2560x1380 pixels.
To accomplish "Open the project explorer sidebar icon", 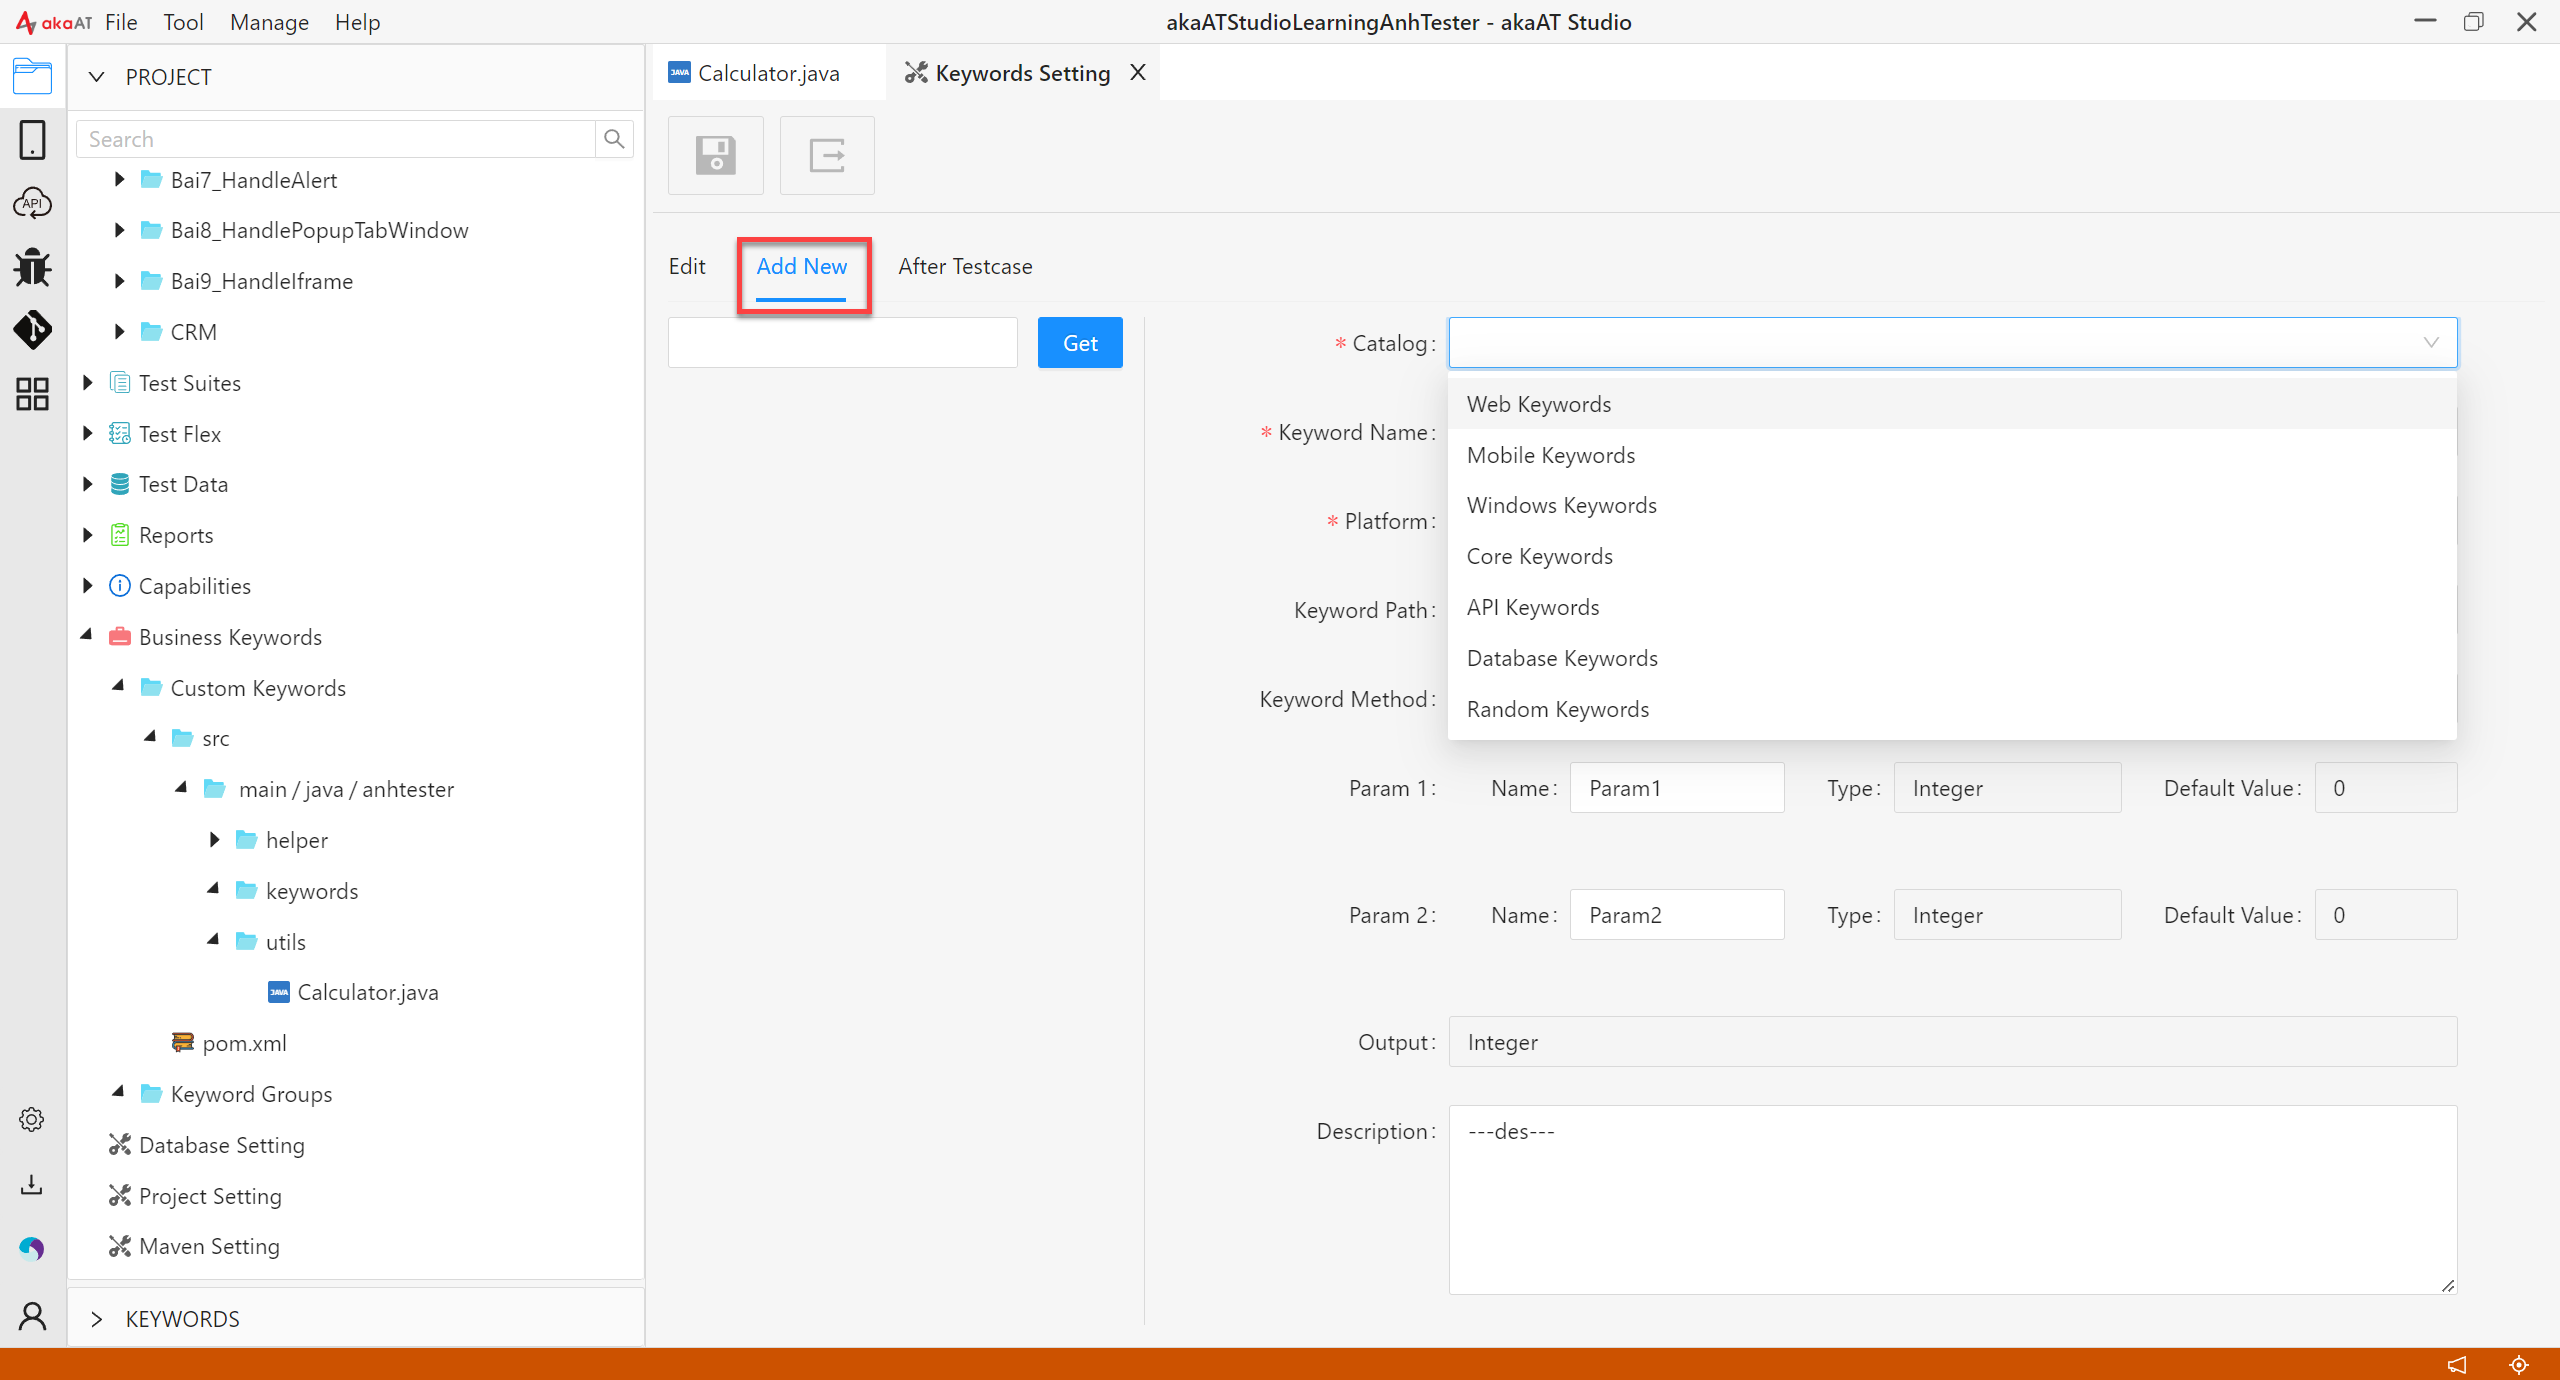I will 32,76.
